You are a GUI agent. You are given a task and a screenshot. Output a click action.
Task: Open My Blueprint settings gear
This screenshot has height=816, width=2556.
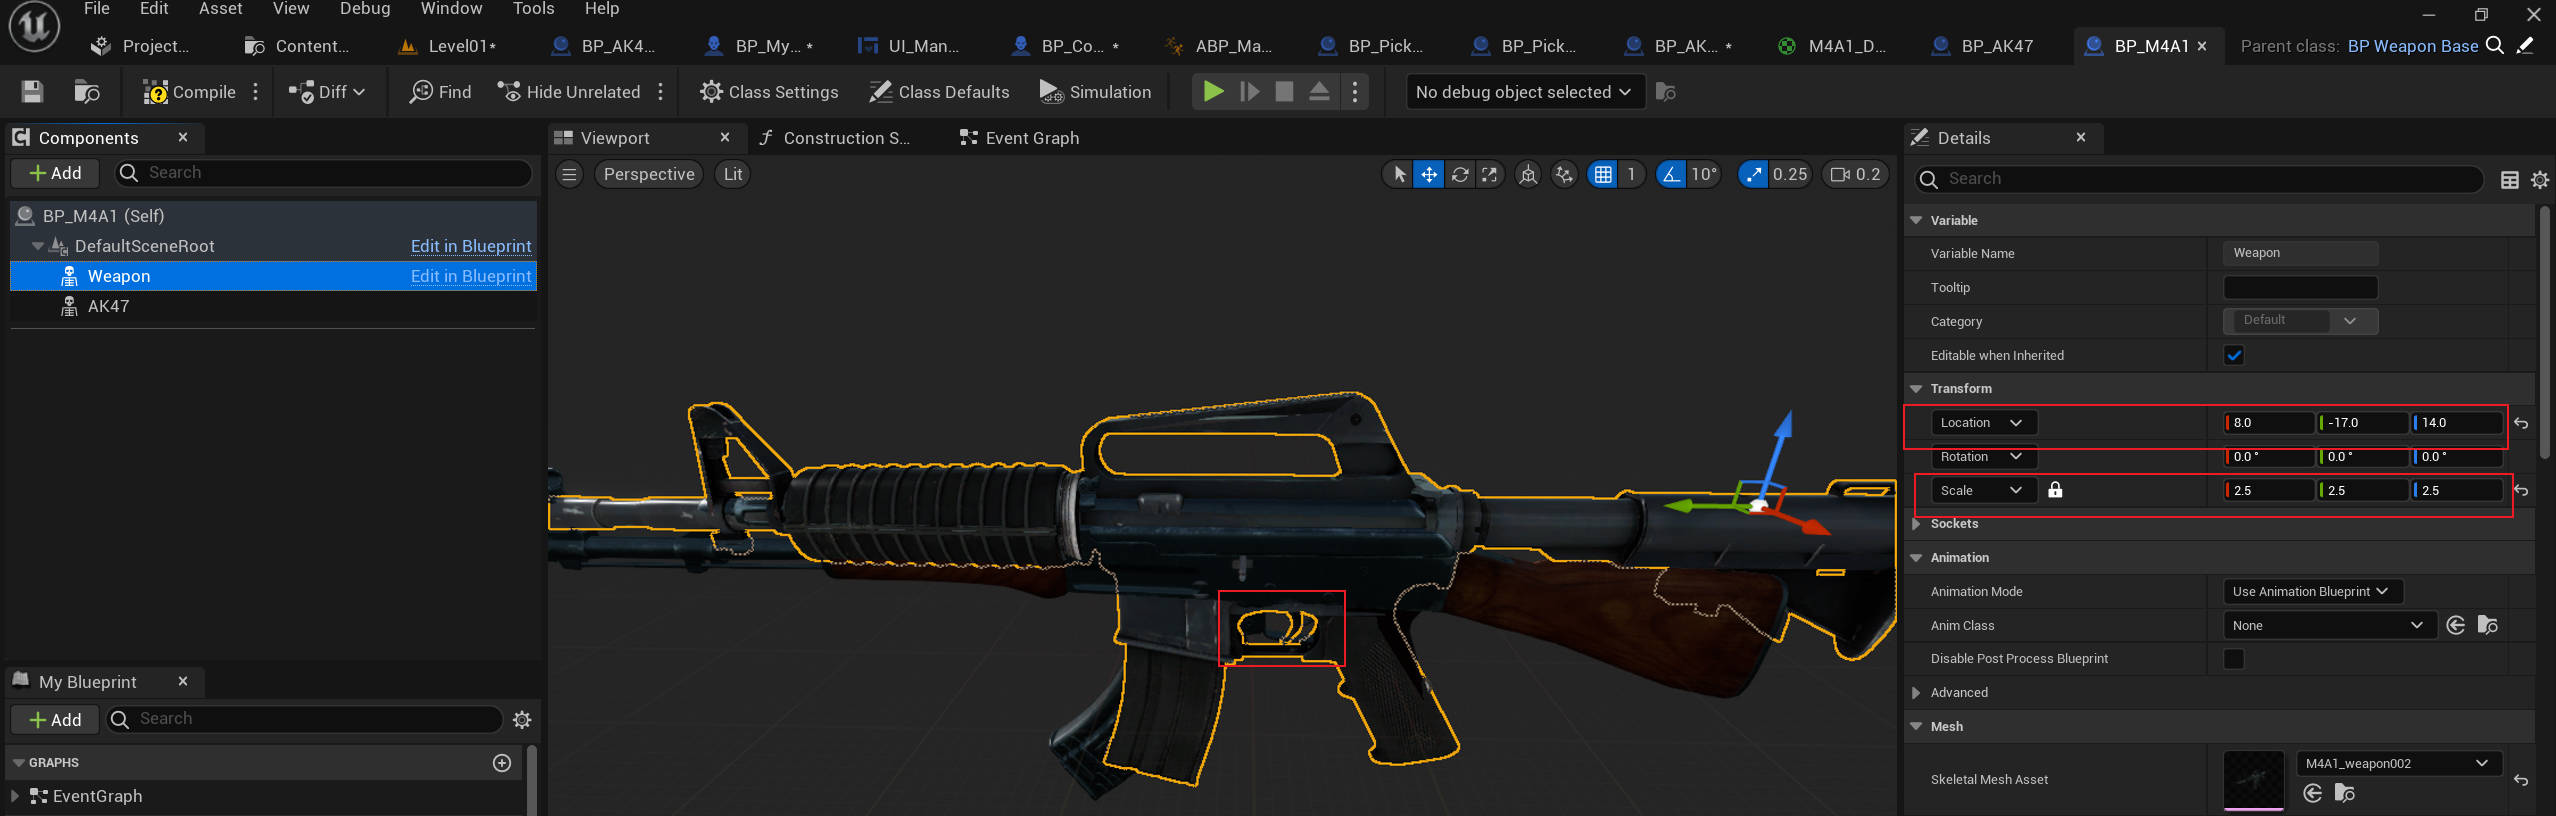point(522,720)
